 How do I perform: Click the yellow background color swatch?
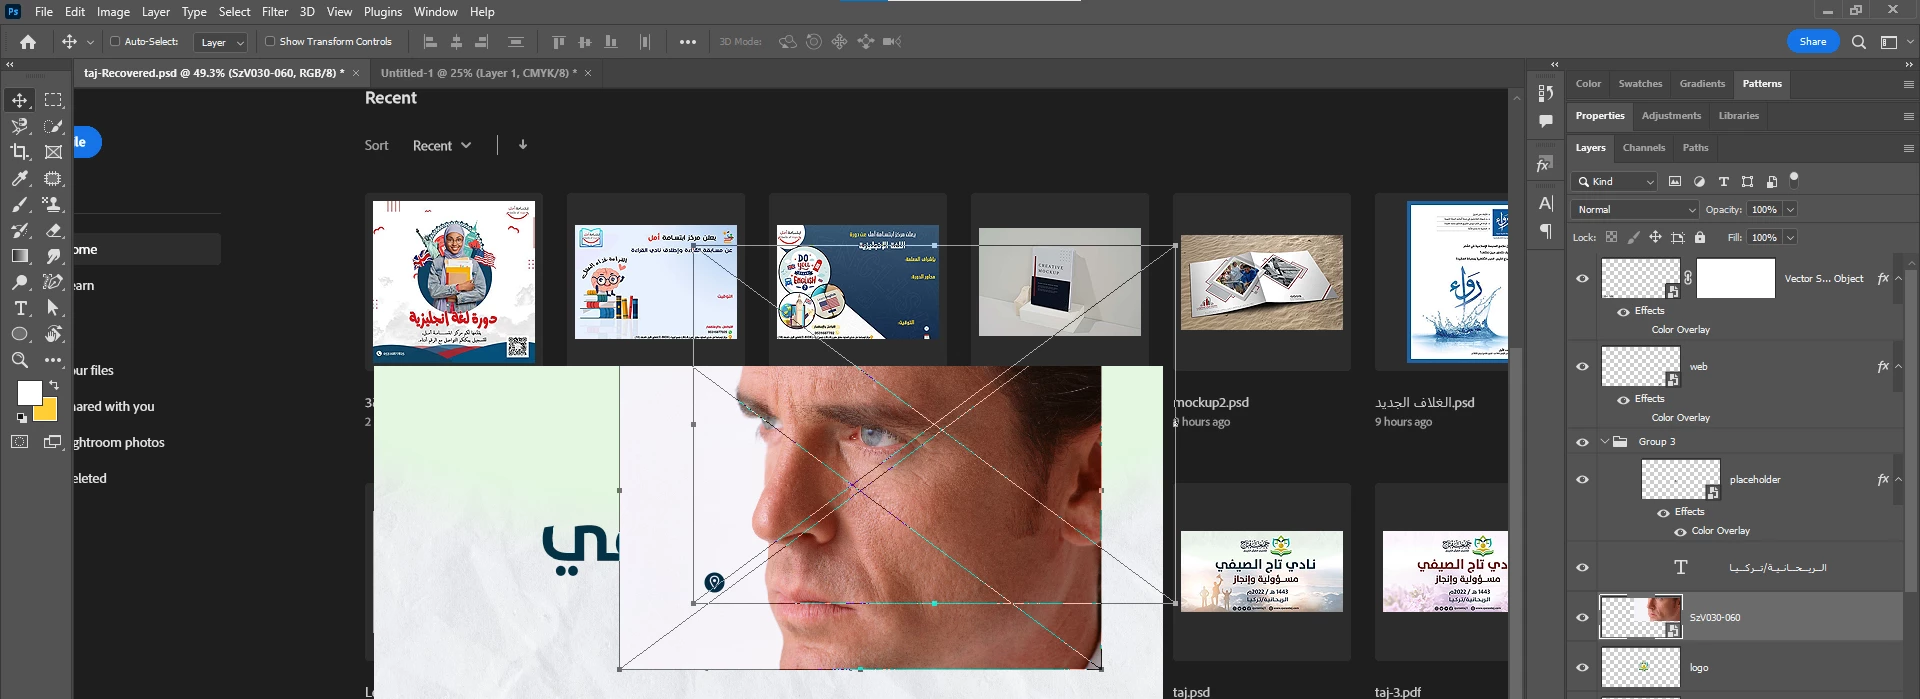coord(48,411)
